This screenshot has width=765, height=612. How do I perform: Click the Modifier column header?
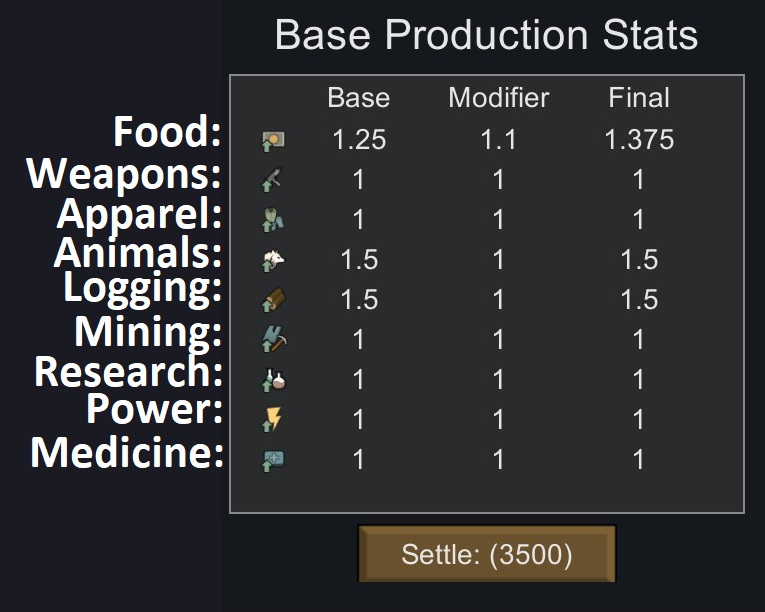coord(498,98)
